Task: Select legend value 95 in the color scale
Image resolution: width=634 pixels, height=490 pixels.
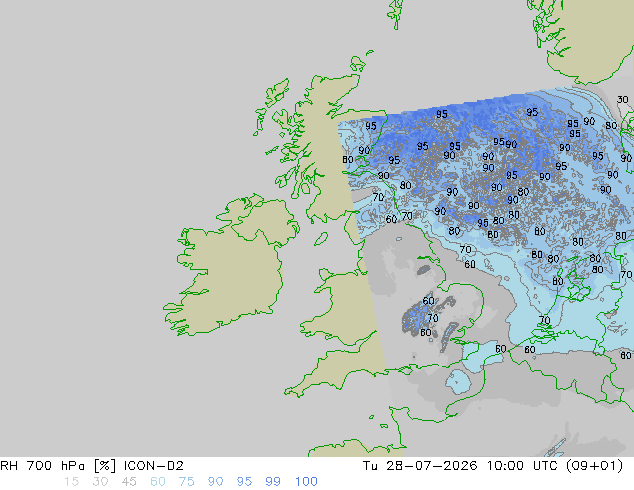Action: [x=244, y=482]
